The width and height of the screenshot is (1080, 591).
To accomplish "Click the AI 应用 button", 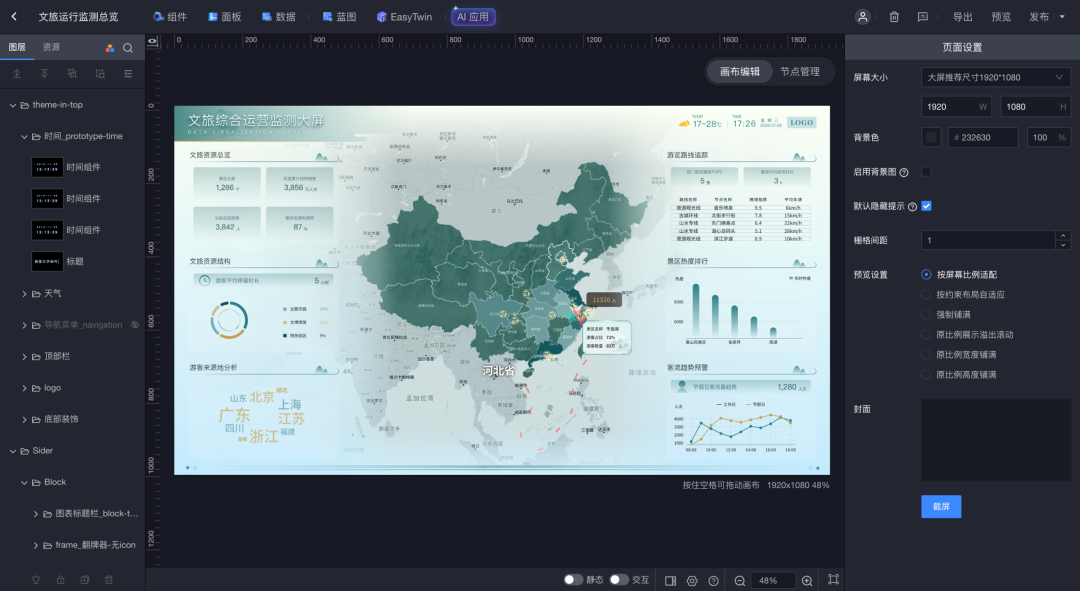I will 473,17.
